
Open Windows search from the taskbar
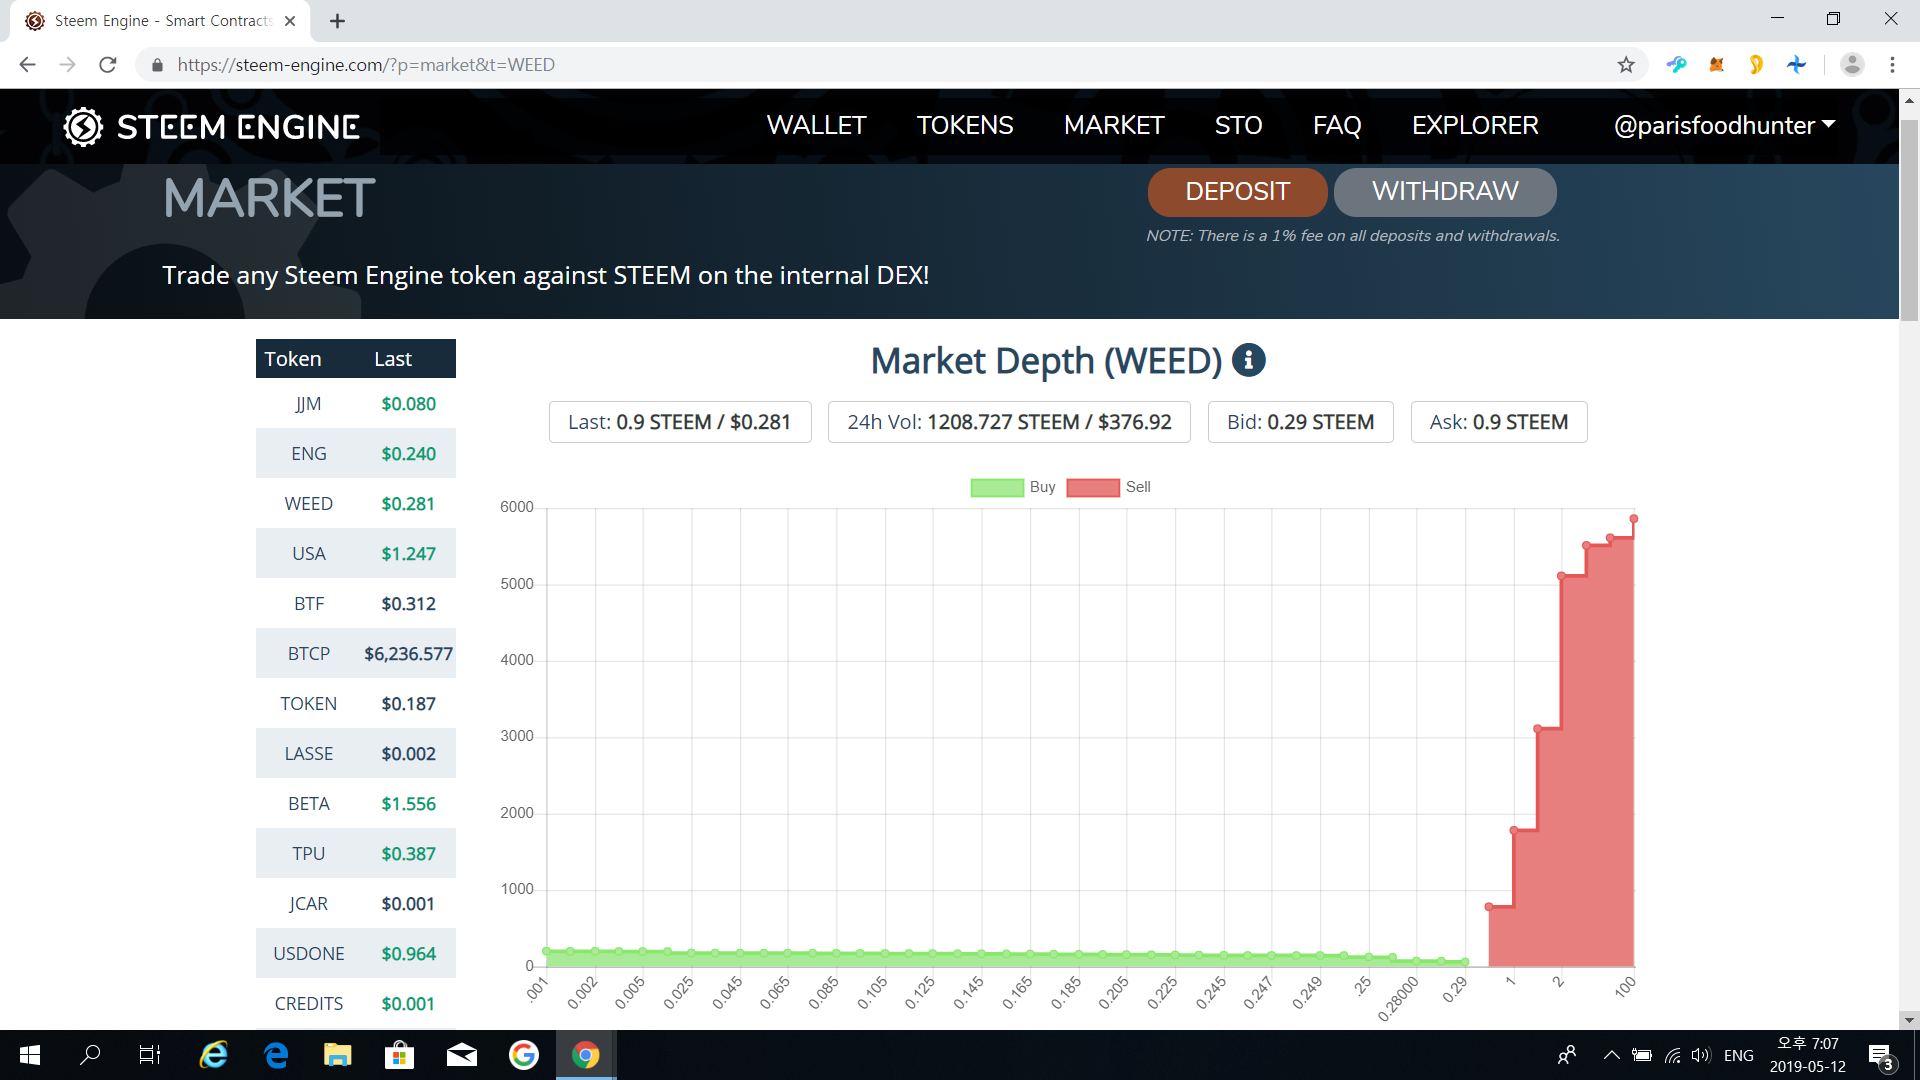(x=90, y=1055)
